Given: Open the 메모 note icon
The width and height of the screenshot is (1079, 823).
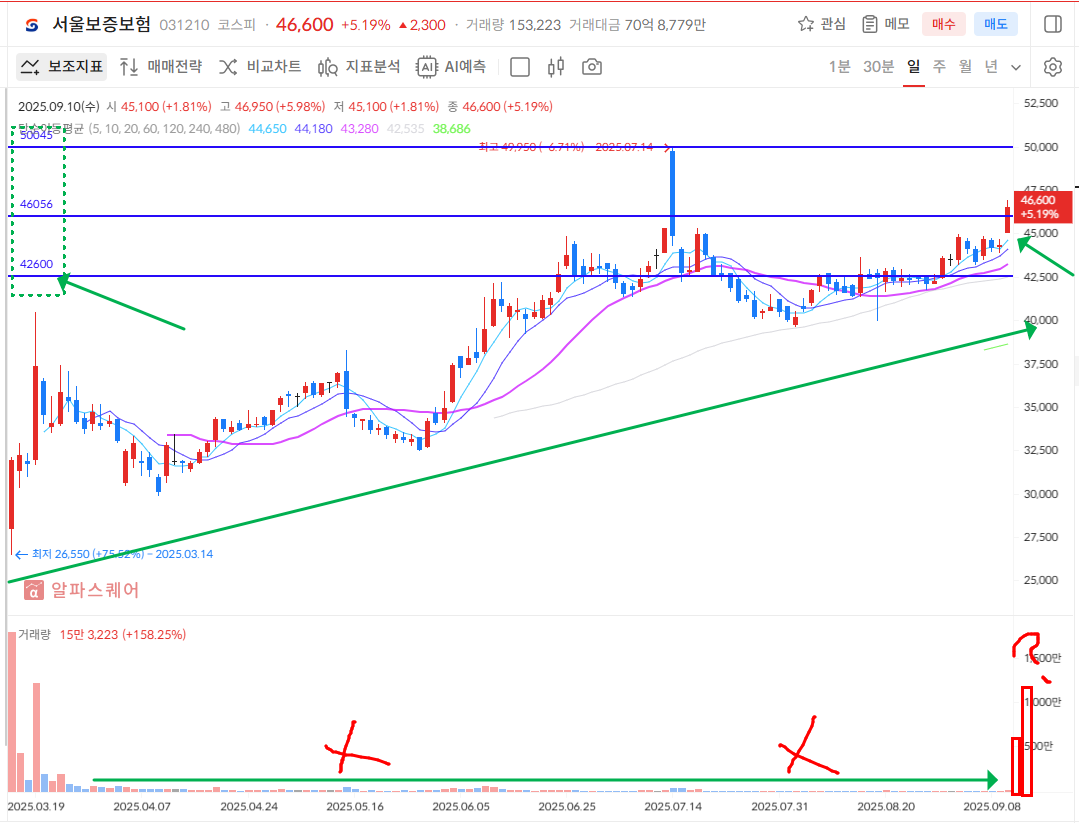Looking at the screenshot, I should tap(870, 24).
